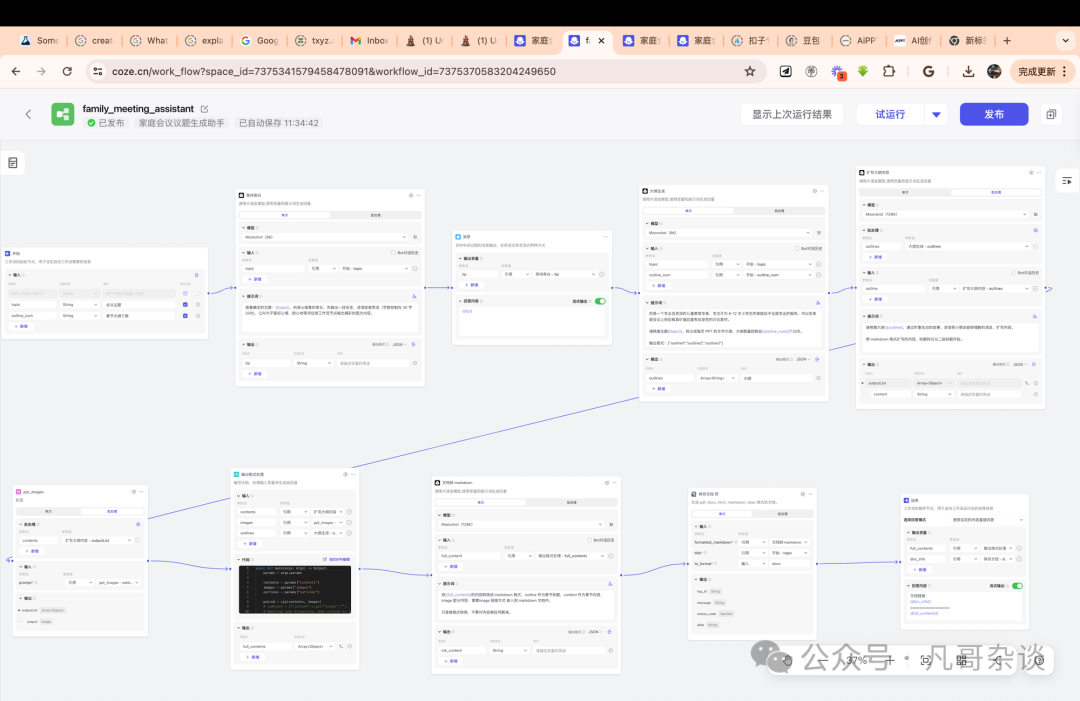Switch 文档转 markdown node to 批处理 tab

(x=572, y=502)
